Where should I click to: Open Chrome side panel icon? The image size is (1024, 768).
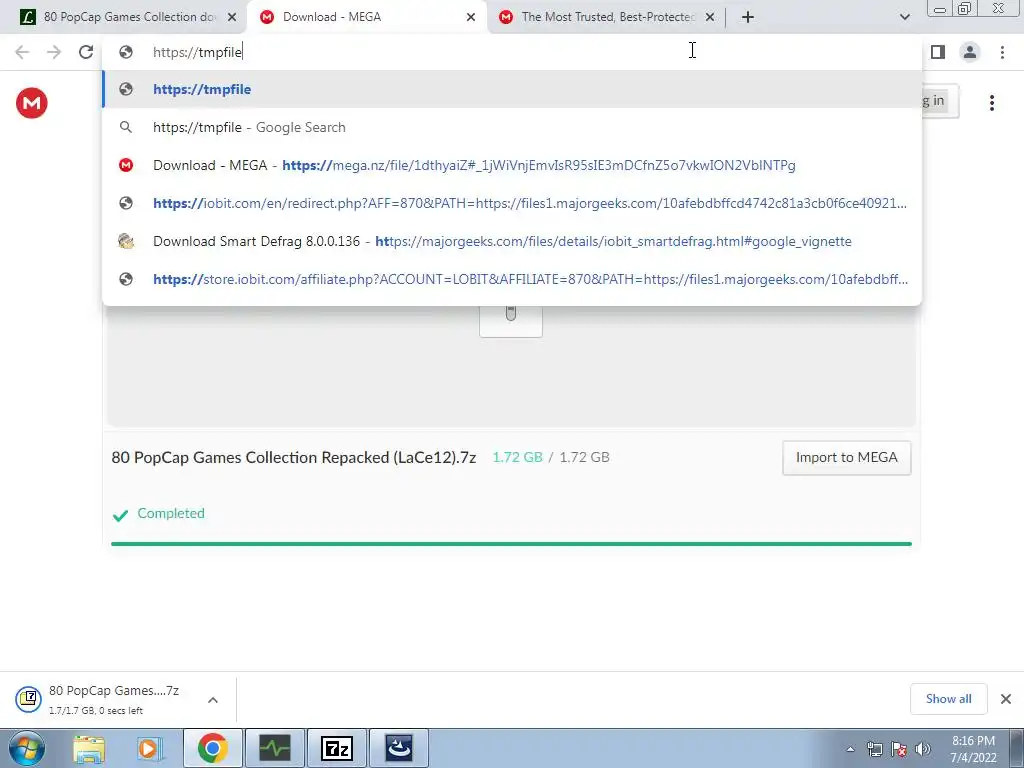[938, 52]
